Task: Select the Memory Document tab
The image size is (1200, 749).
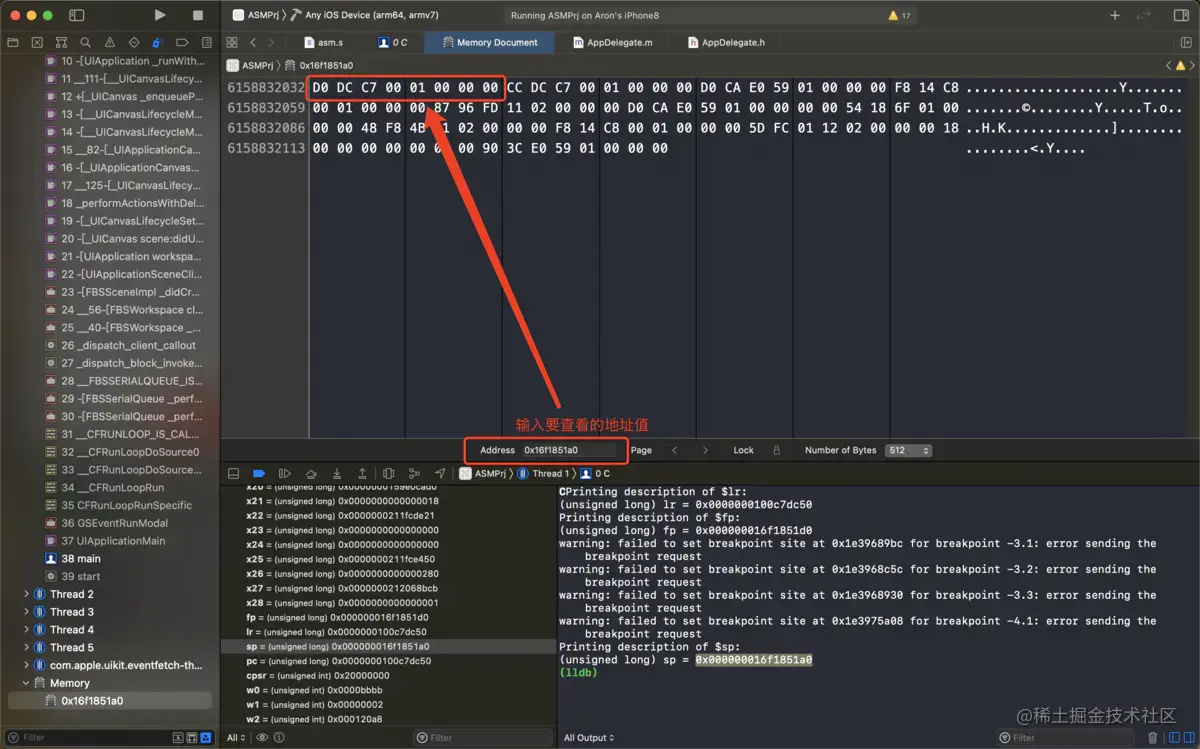Action: point(489,42)
